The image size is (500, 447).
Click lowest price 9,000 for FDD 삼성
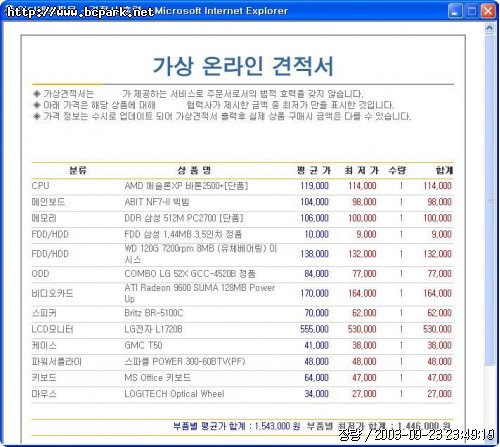click(x=366, y=234)
